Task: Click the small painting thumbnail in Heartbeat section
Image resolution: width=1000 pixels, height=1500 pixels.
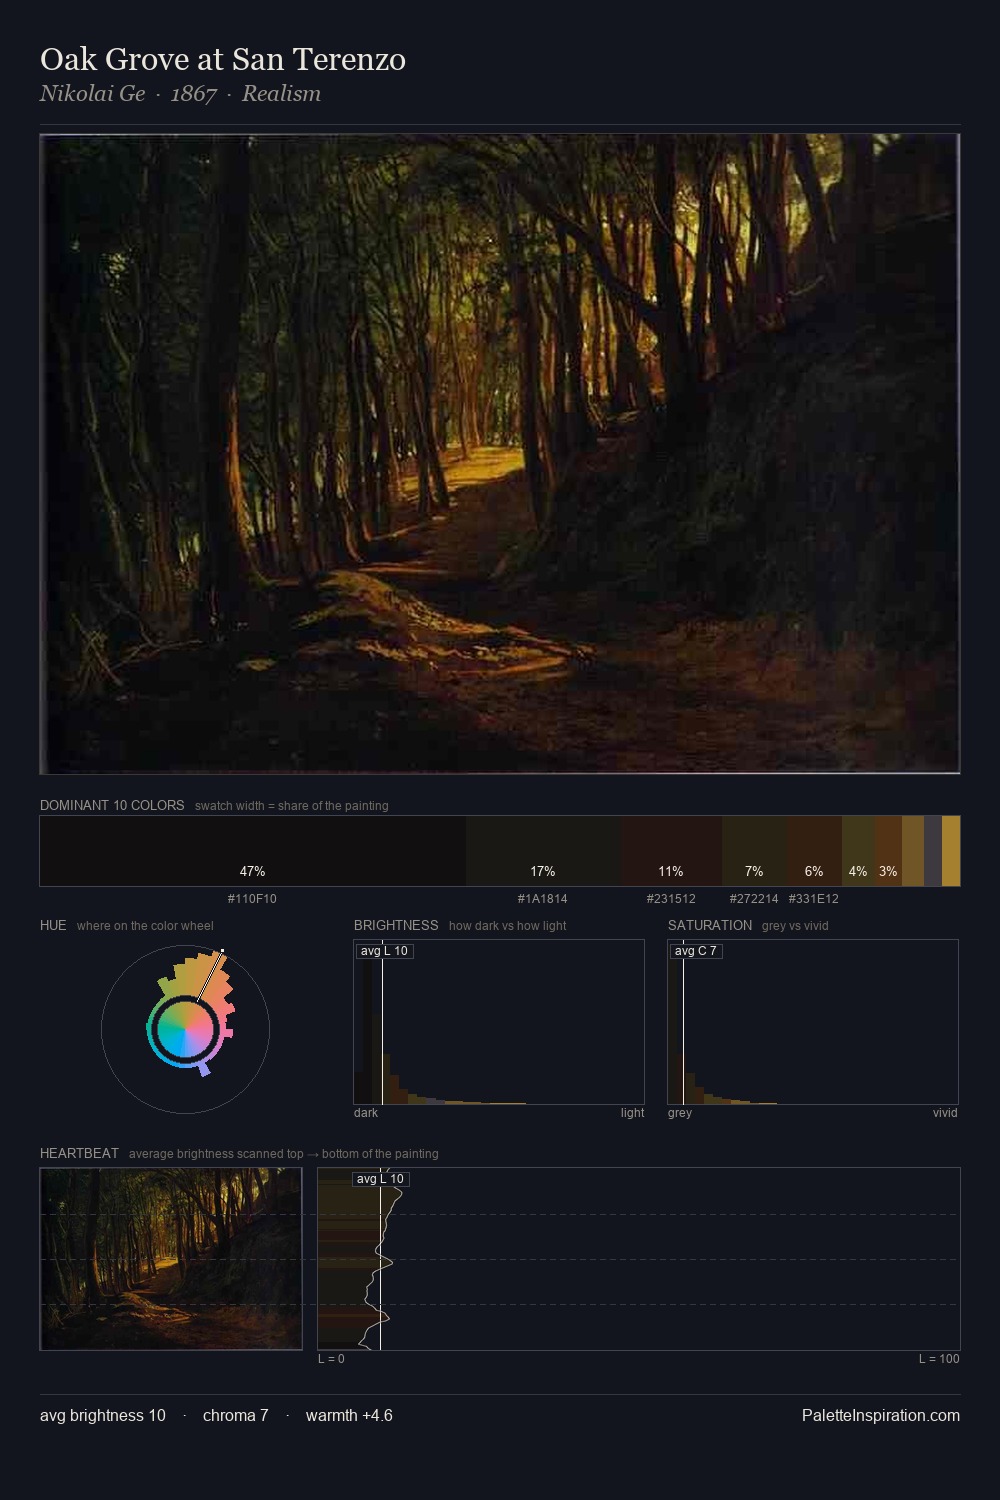Action: 171,1259
